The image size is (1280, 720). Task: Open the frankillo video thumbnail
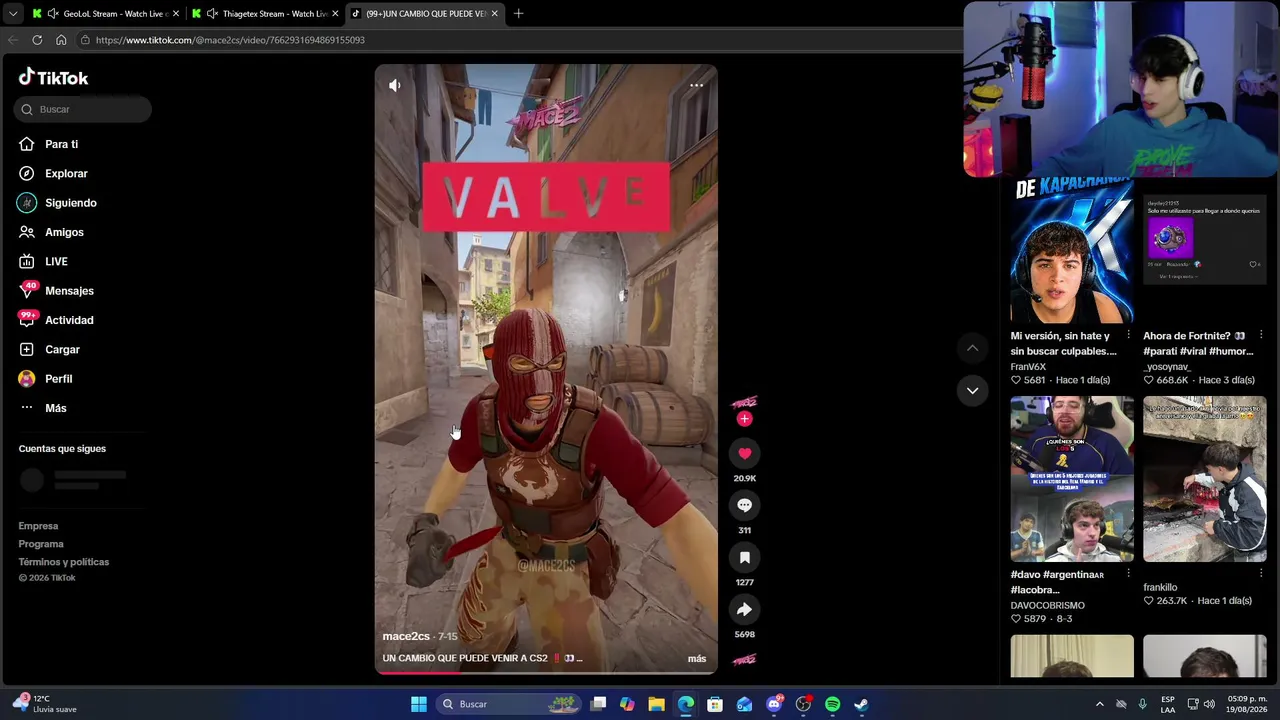pos(1204,479)
